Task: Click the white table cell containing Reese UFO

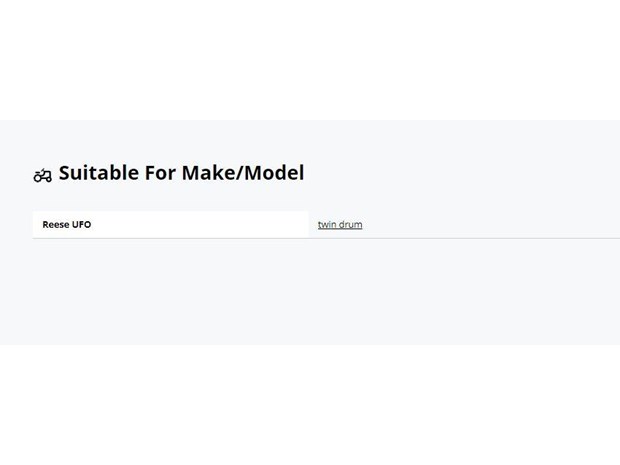Action: (170, 225)
